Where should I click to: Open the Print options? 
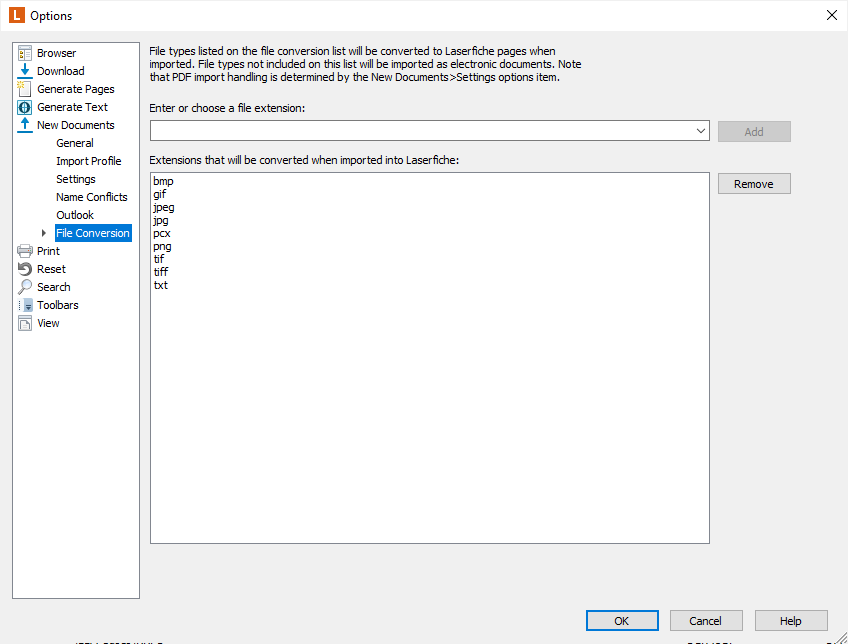[48, 251]
